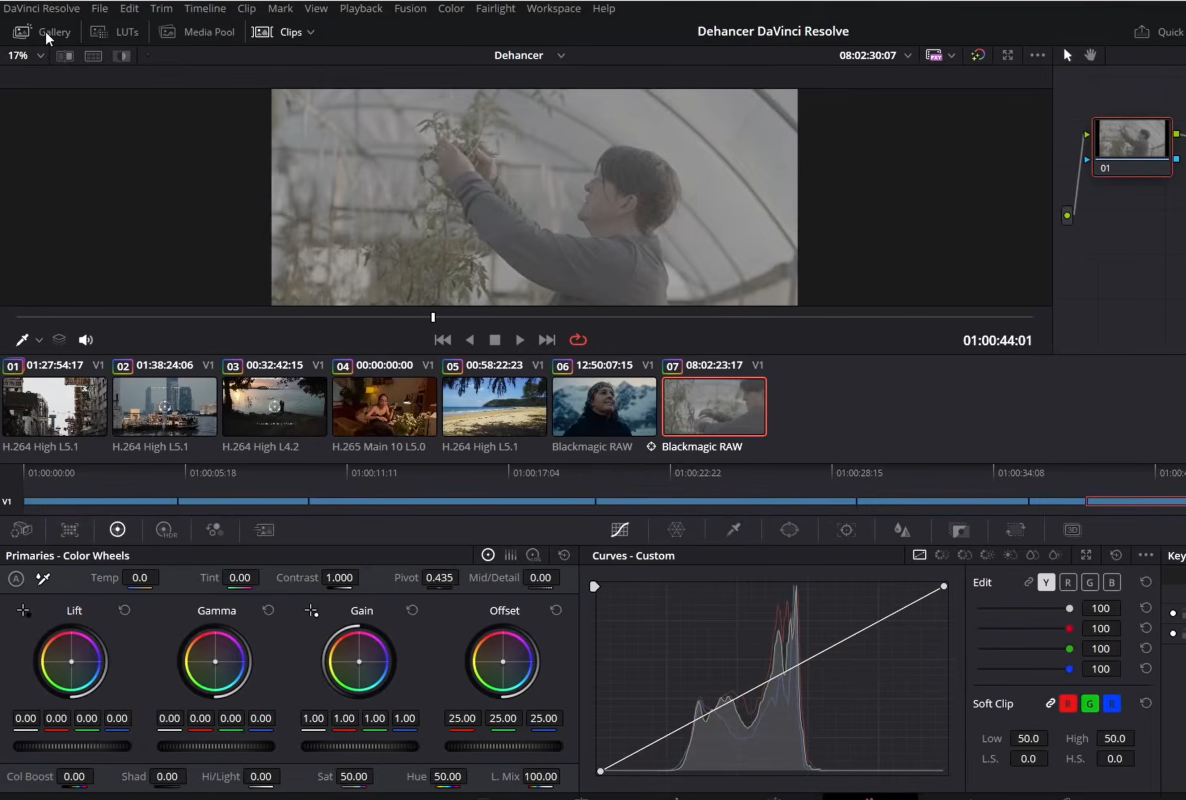Image resolution: width=1186 pixels, height=800 pixels.
Task: Open the Key palette icon
Action: [x=959, y=530]
